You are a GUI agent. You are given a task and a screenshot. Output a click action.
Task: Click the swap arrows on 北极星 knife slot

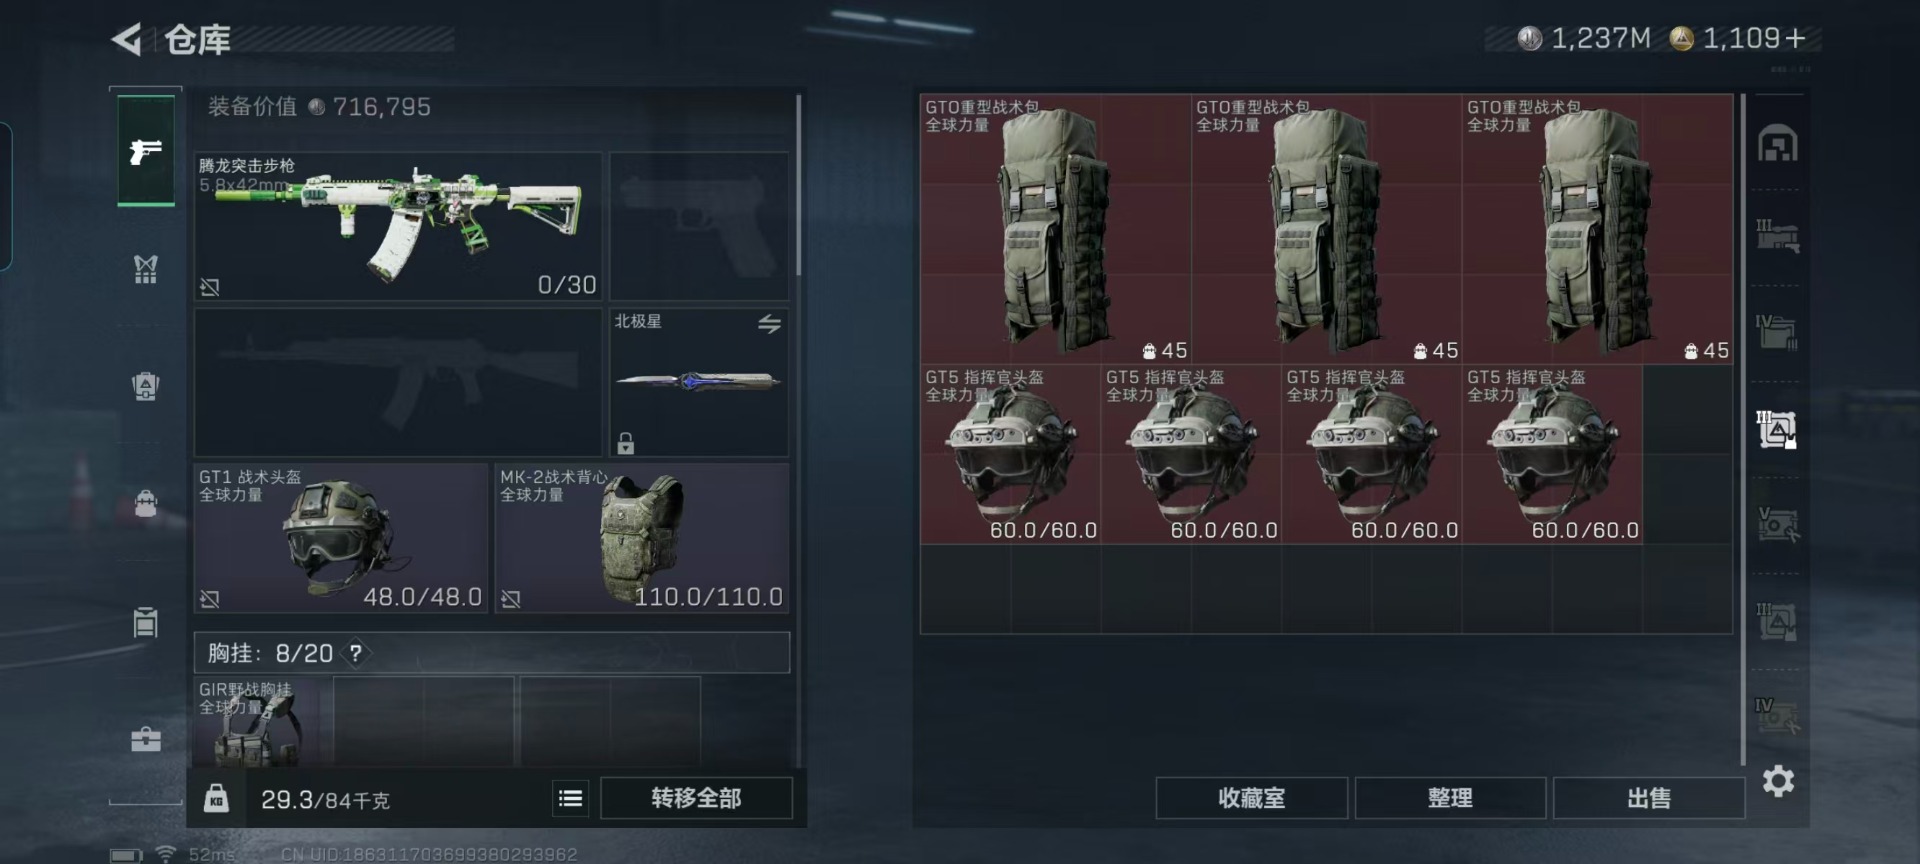tap(769, 324)
